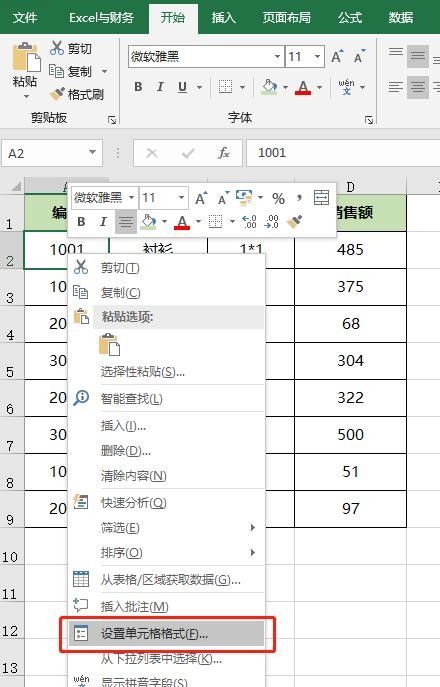Click Format Painter brush in mini toolbar
This screenshot has width=440, height=687.
295,222
